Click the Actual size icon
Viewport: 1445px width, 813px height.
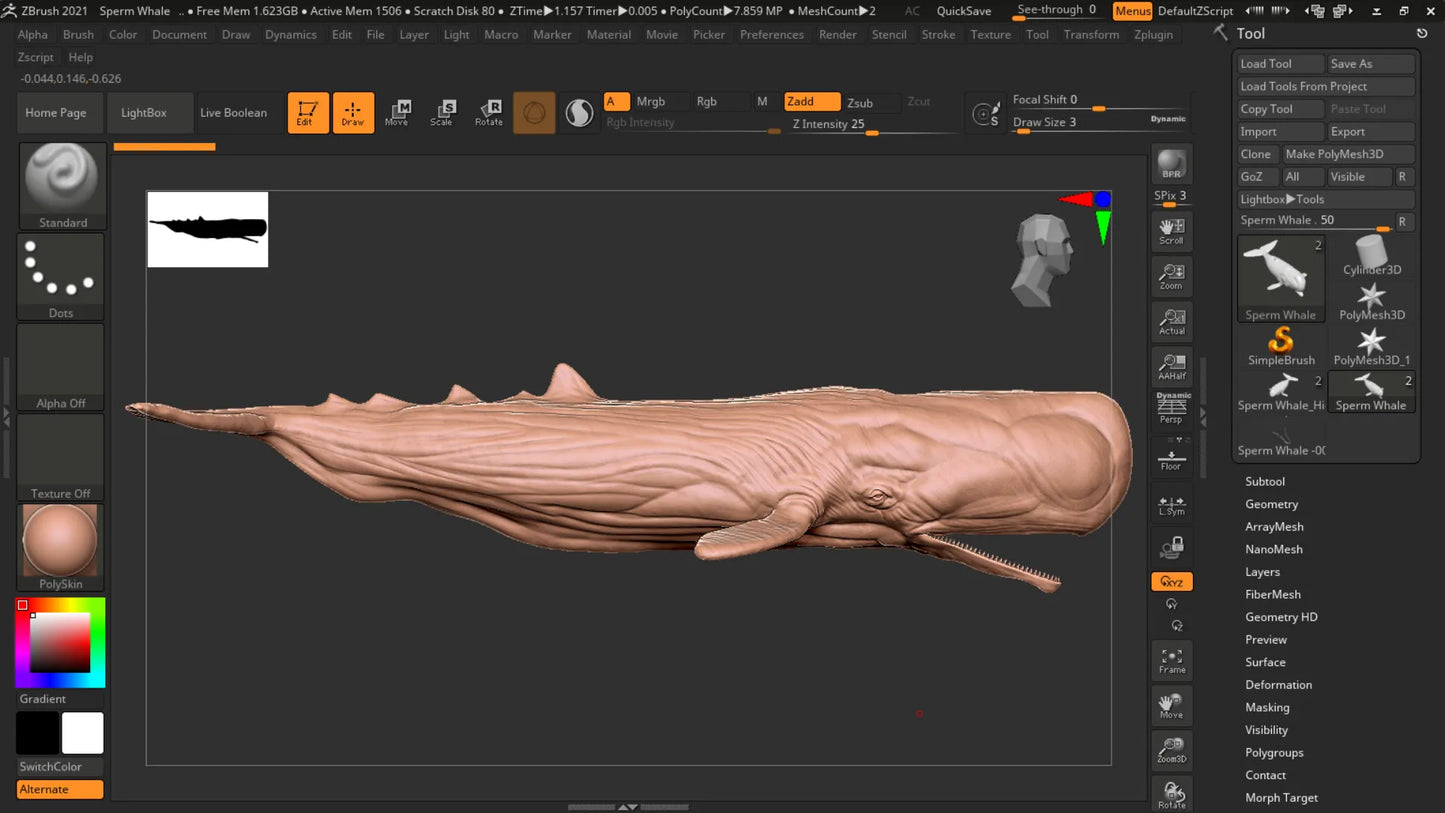point(1171,322)
